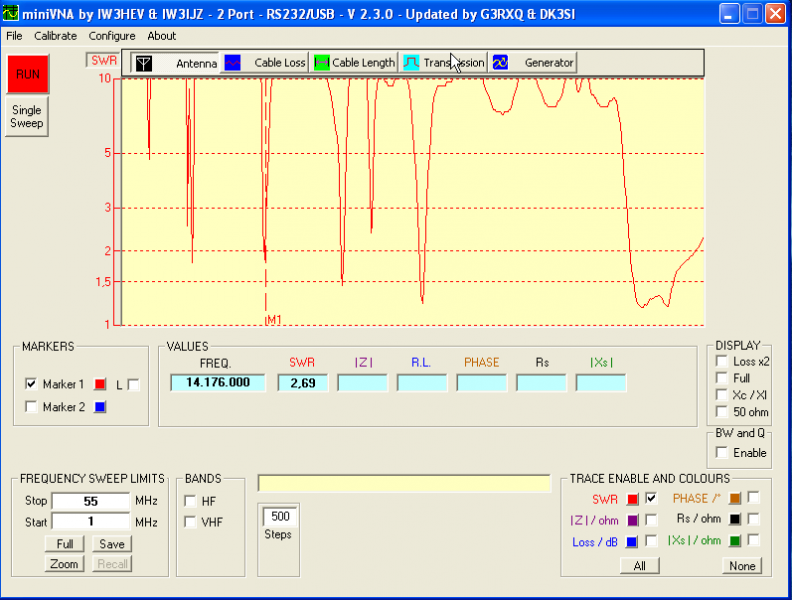Open the File menu
The width and height of the screenshot is (792, 600).
point(14,36)
